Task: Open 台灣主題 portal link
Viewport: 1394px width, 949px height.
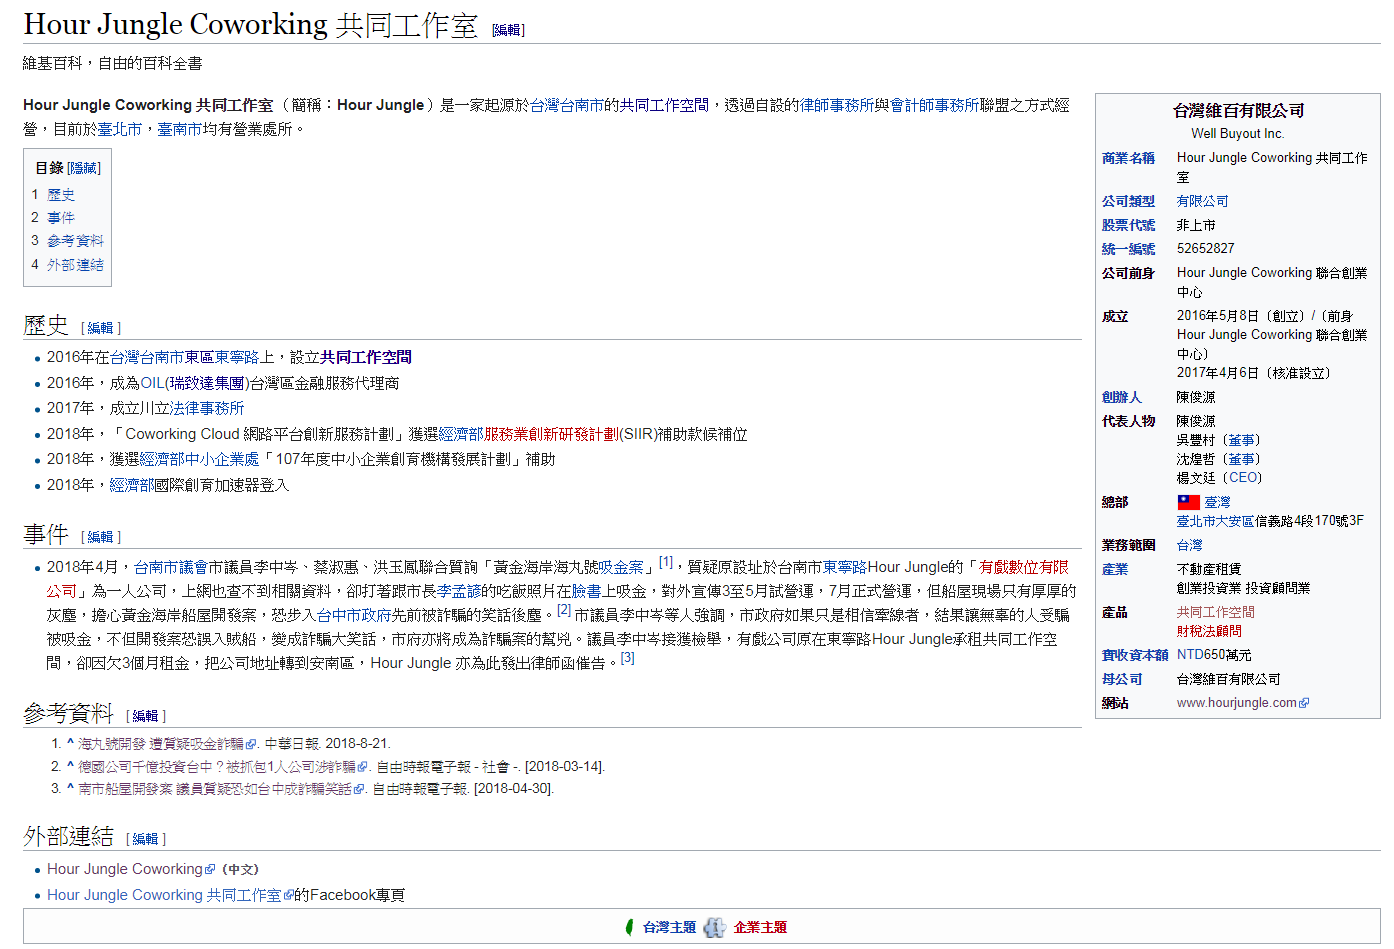Action: (669, 927)
